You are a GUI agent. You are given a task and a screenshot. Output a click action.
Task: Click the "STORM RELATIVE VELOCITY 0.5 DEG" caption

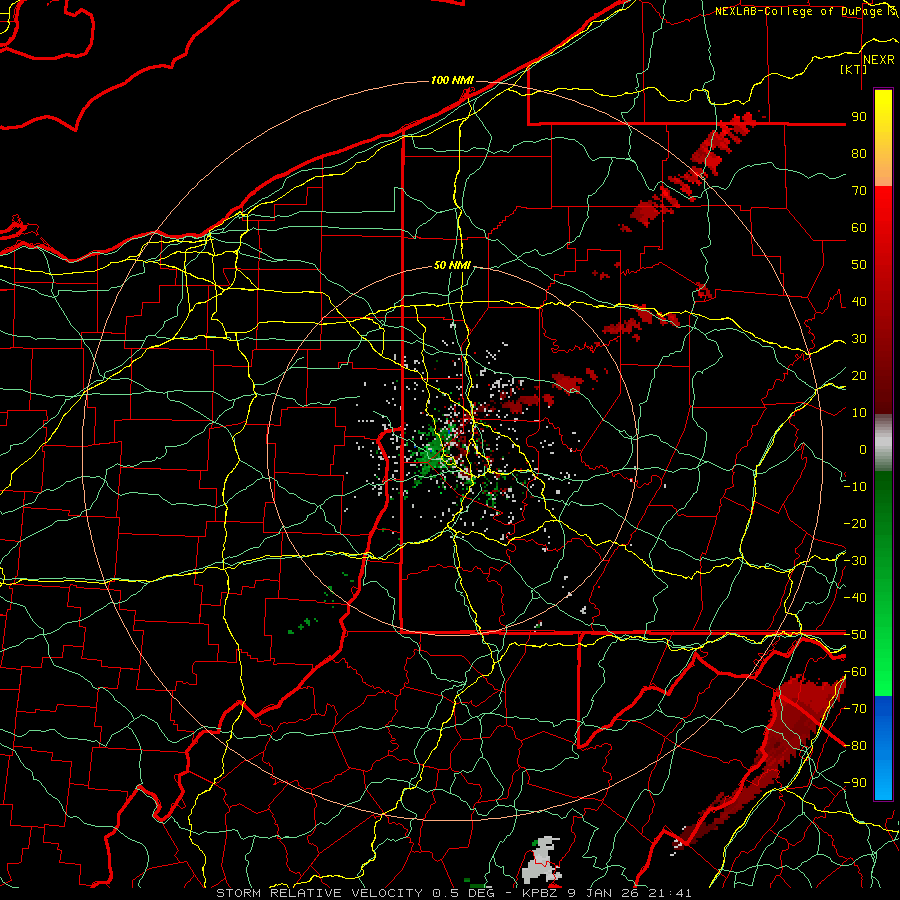(x=355, y=893)
